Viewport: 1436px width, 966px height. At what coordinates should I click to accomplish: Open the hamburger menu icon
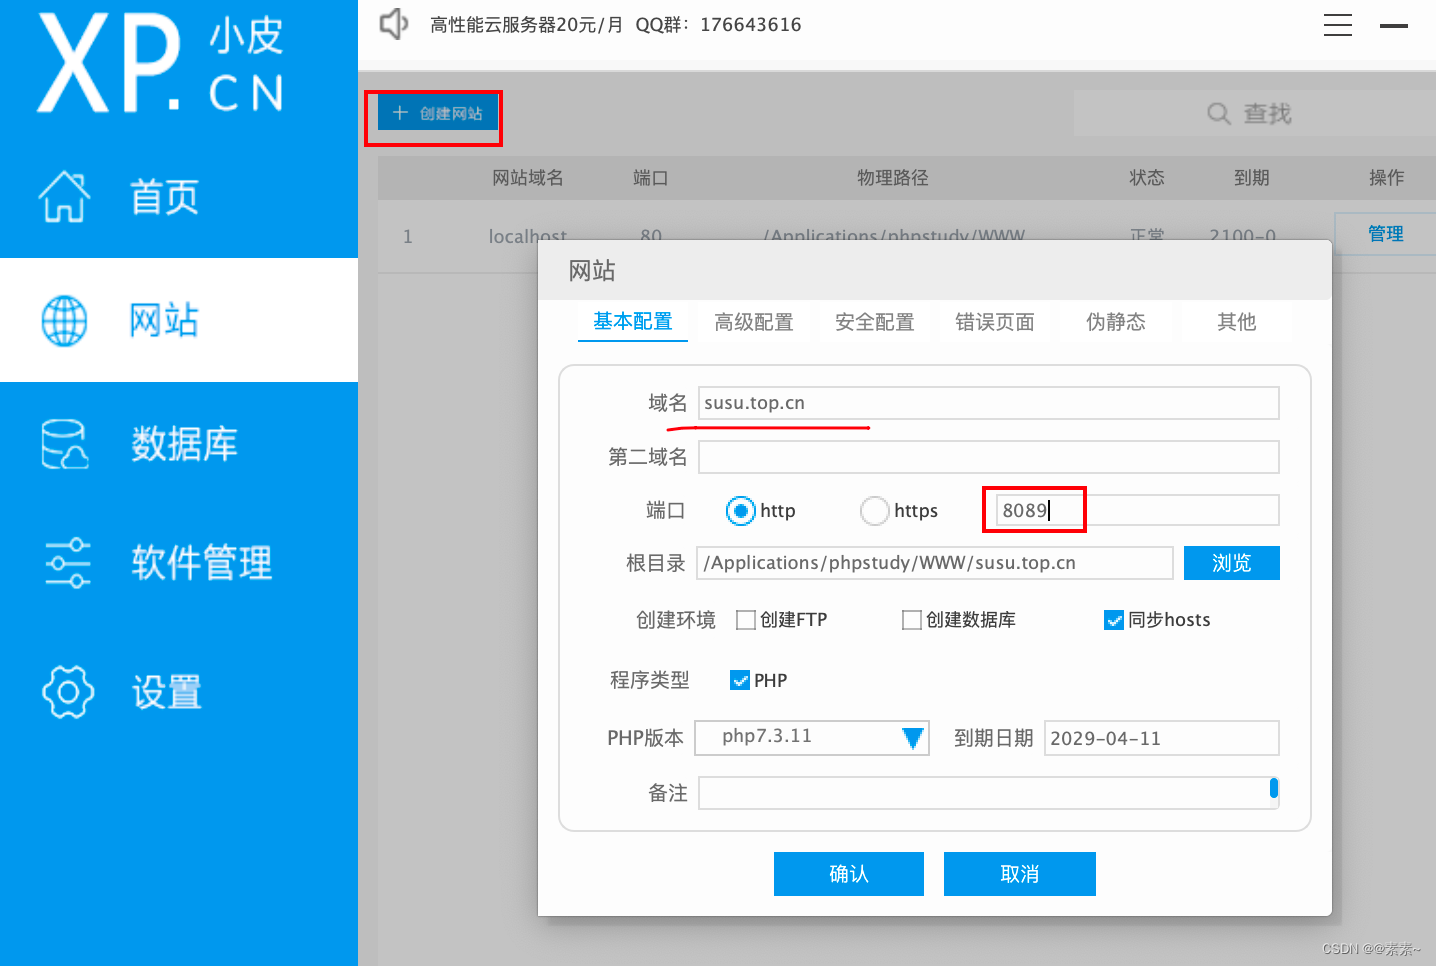pos(1338,25)
